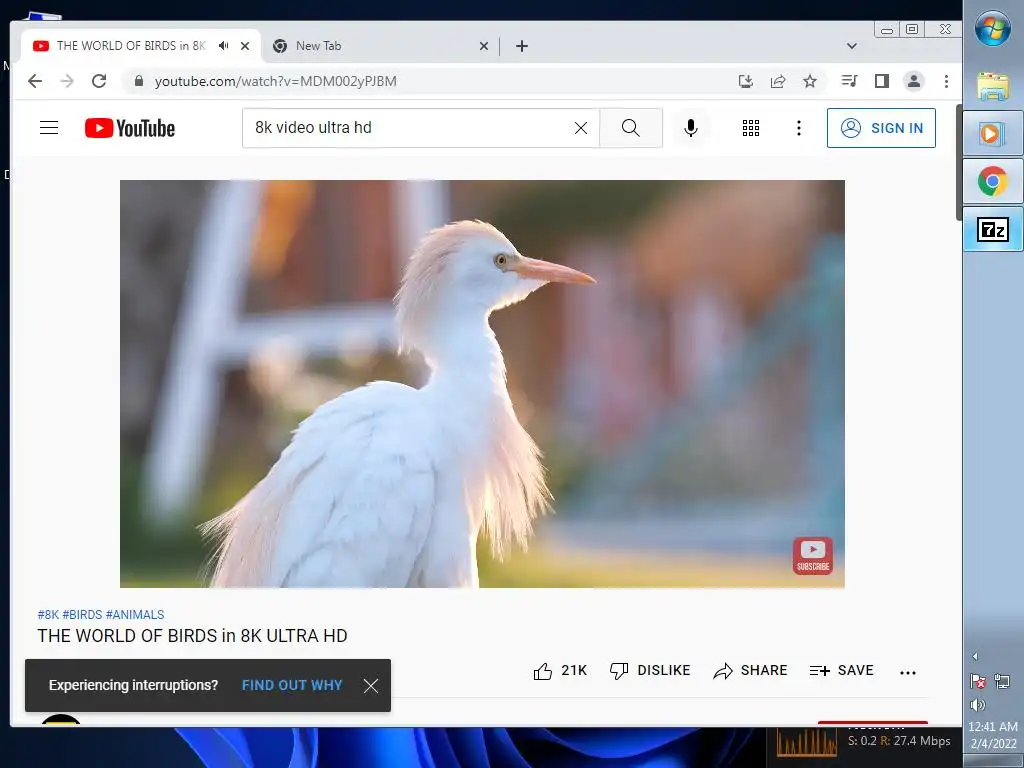Mute the tab audio speaker icon
Viewport: 1024px width, 768px height.
click(x=224, y=46)
